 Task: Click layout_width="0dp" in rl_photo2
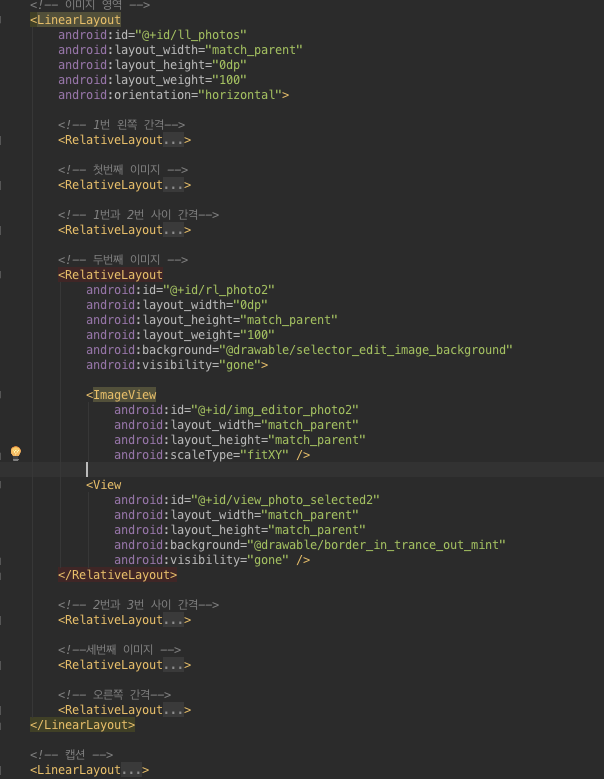point(177,305)
